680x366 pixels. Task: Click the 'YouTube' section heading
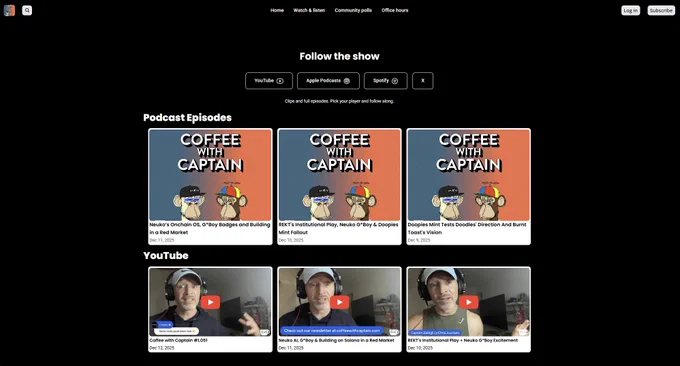(x=166, y=255)
